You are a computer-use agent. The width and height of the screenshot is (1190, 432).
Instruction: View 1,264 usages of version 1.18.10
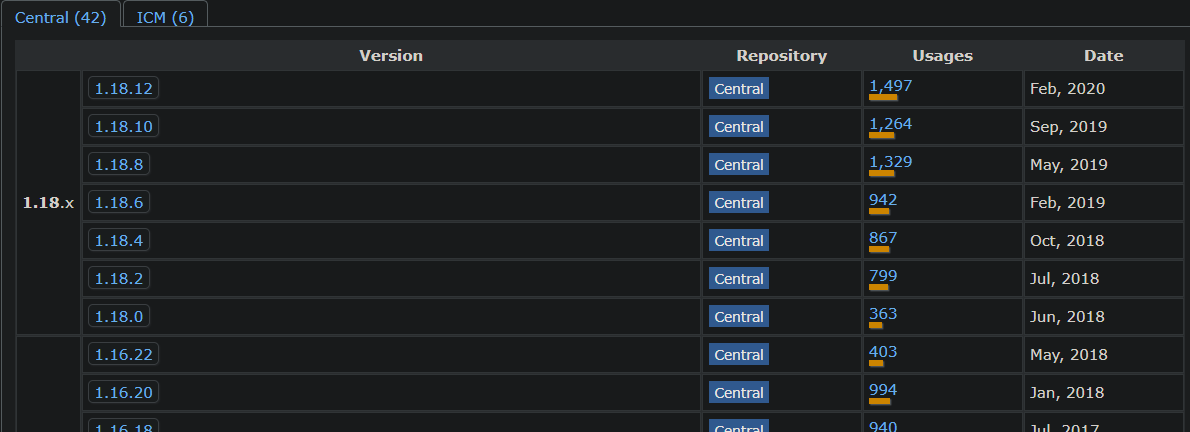pos(890,124)
